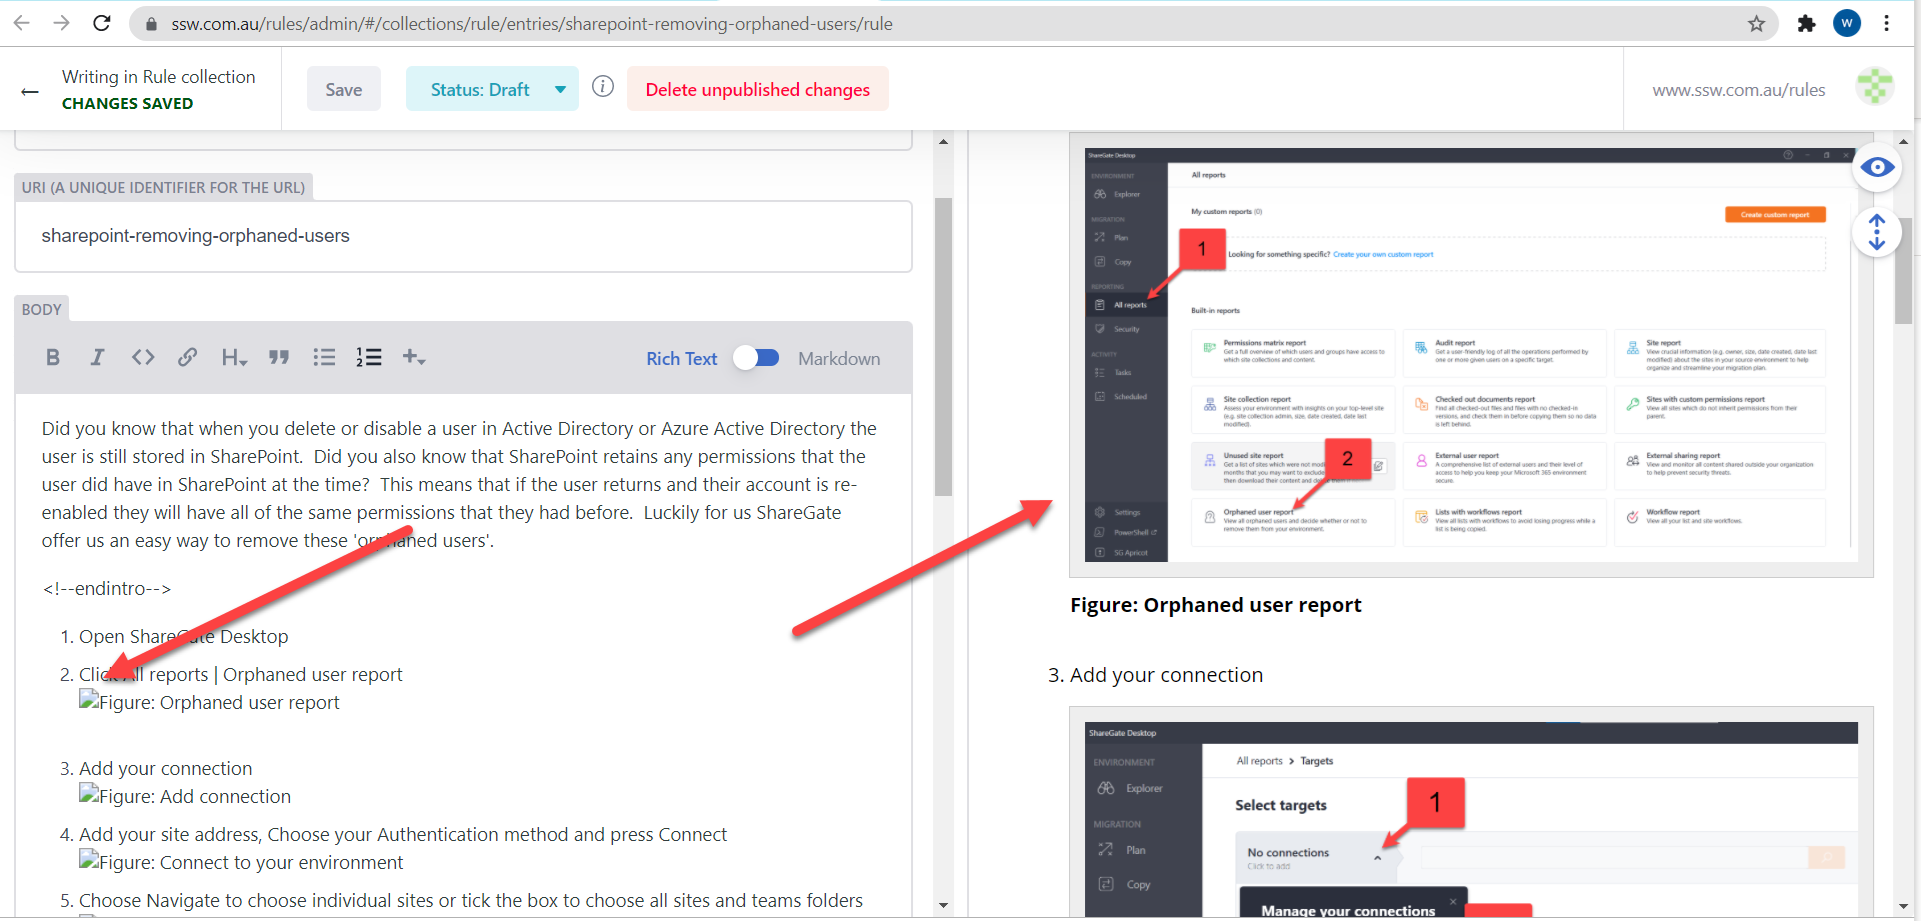The image size is (1921, 921).
Task: View site security lock info
Action: pyautogui.click(x=152, y=24)
